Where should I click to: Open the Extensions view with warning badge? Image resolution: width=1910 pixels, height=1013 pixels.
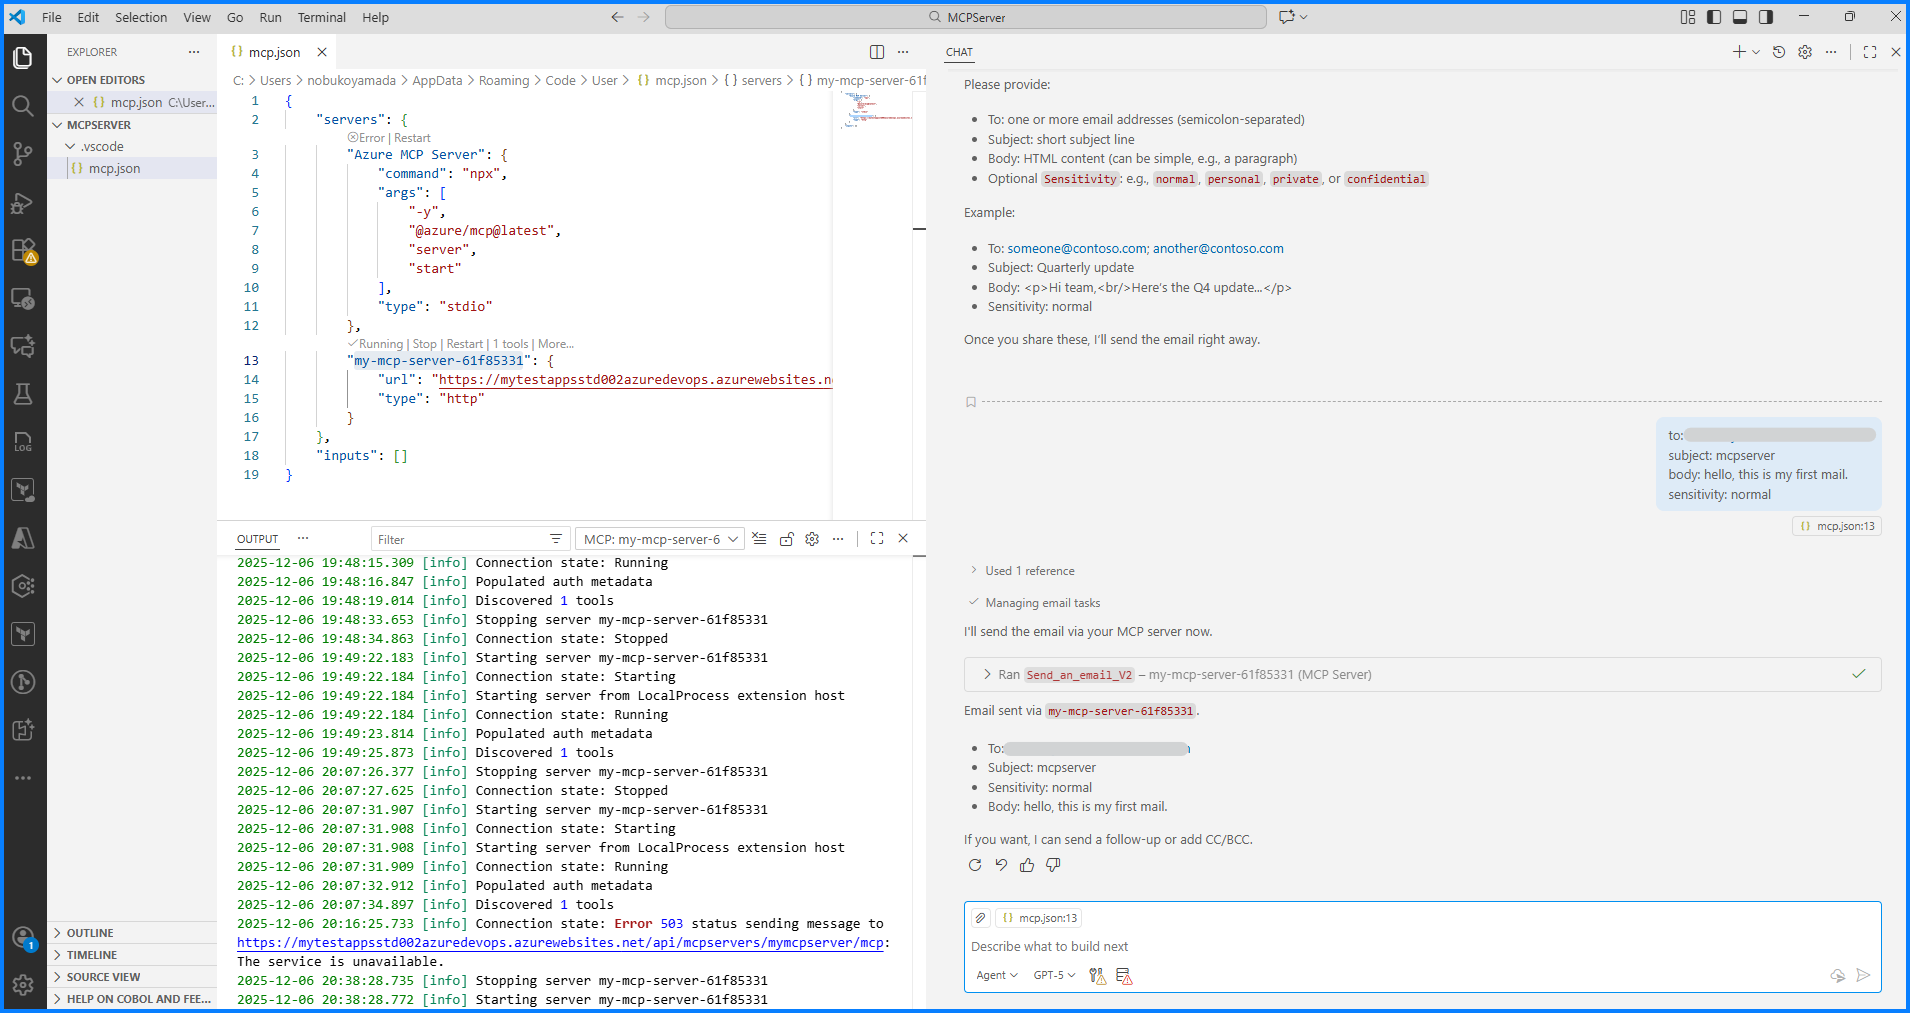click(23, 251)
